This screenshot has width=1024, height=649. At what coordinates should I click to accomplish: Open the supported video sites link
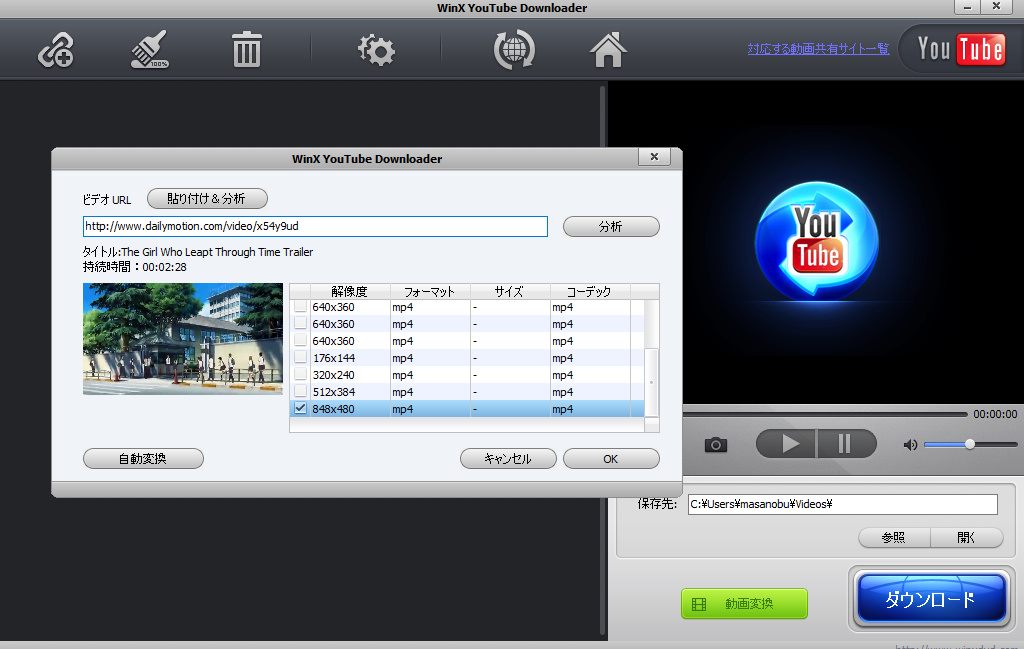(x=818, y=48)
